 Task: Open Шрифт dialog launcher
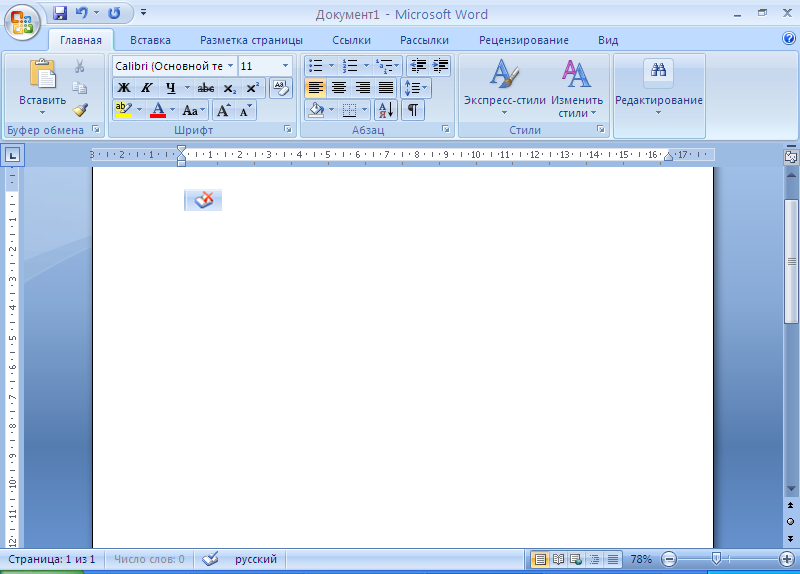point(288,129)
